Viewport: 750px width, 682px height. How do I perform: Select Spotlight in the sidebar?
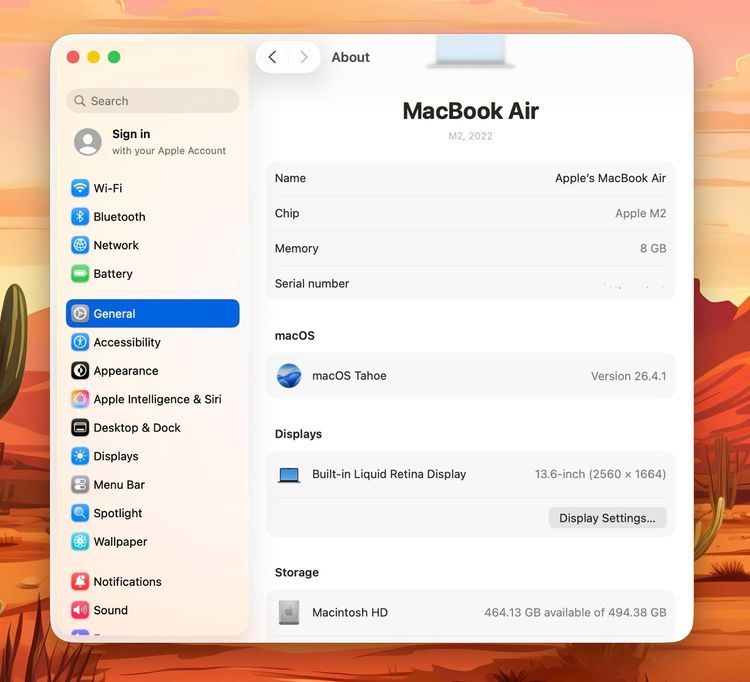tap(153, 513)
